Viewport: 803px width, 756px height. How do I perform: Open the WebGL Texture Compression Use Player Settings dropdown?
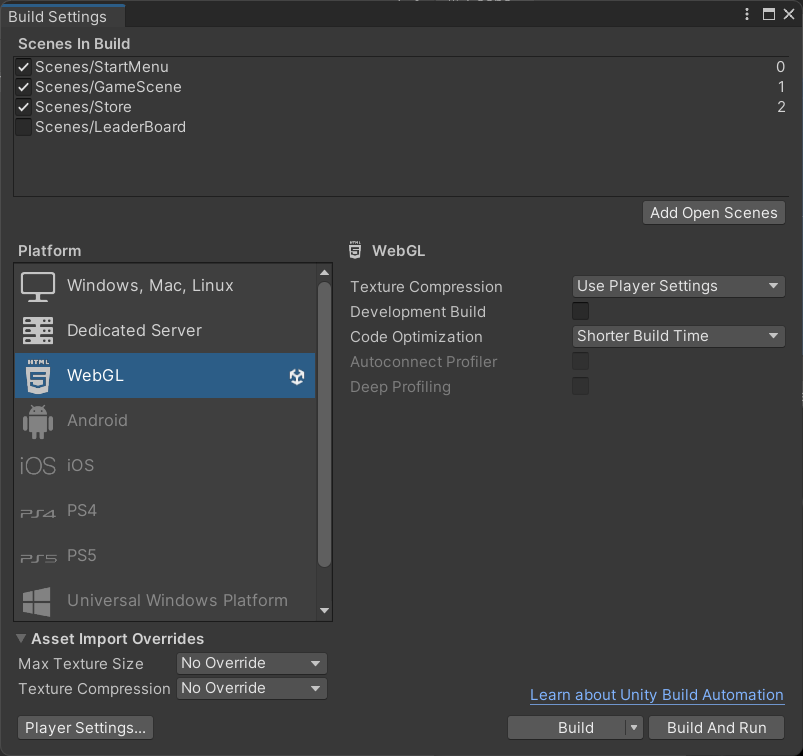(x=679, y=286)
